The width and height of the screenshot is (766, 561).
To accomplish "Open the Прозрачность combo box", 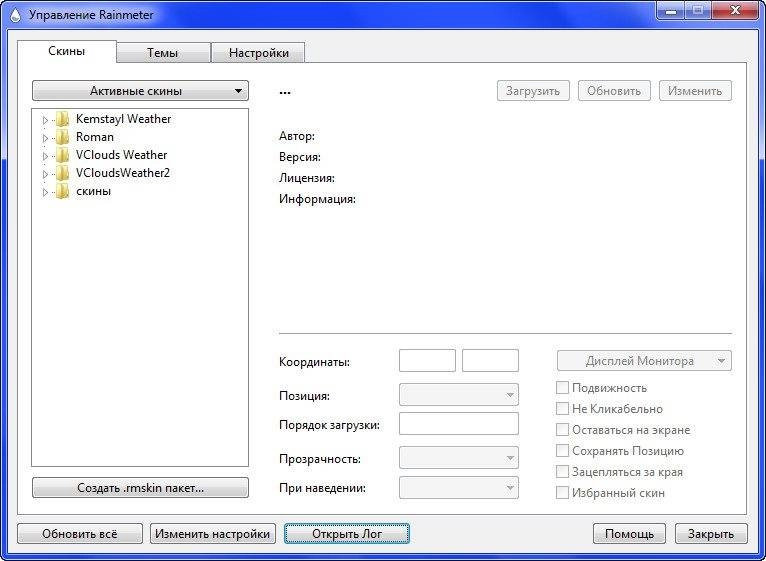I will click(x=459, y=458).
